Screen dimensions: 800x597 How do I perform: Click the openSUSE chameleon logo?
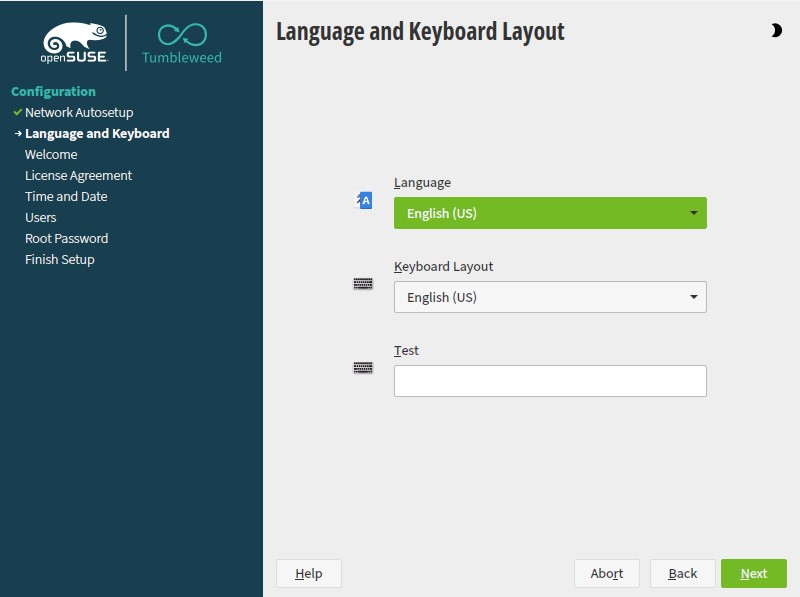click(73, 42)
